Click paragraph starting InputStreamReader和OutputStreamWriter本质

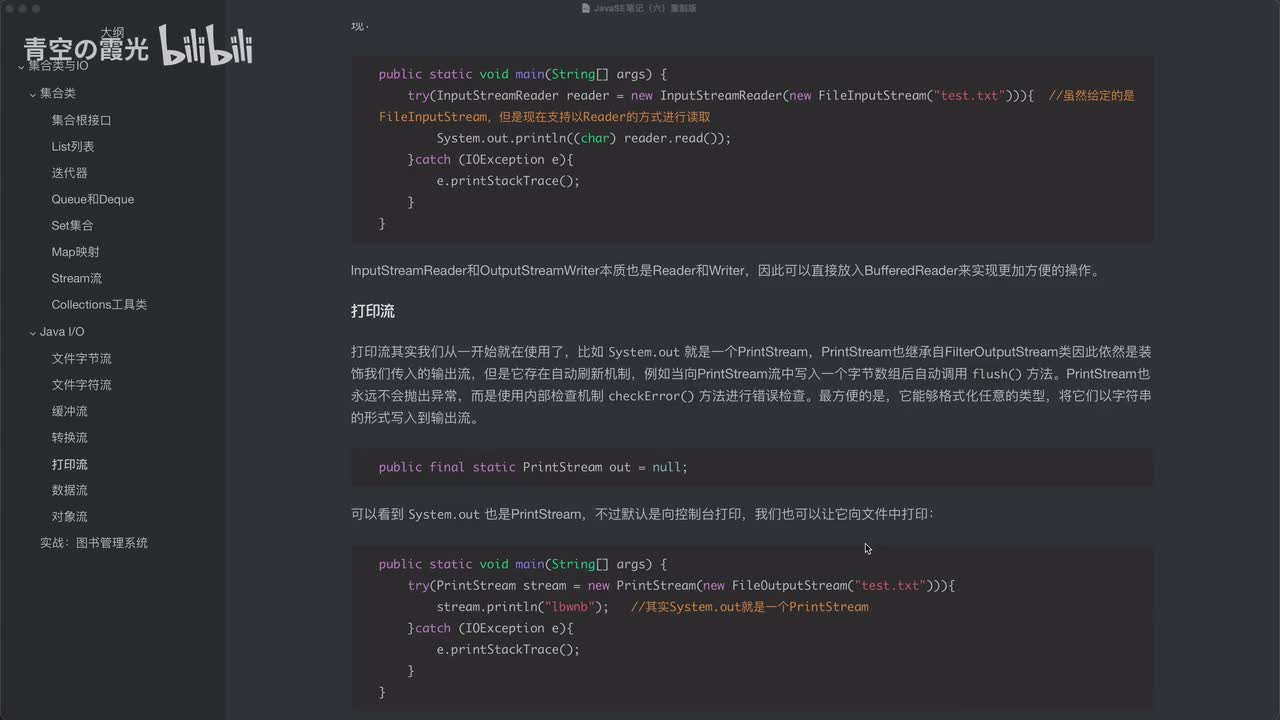(725, 271)
